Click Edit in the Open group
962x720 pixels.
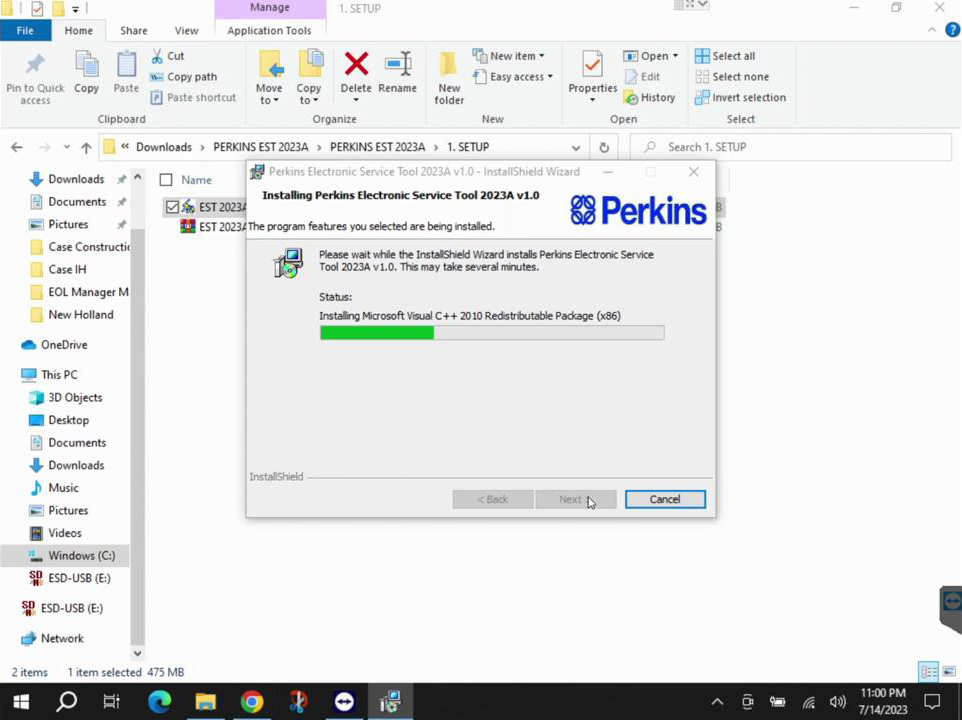pyautogui.click(x=642, y=77)
